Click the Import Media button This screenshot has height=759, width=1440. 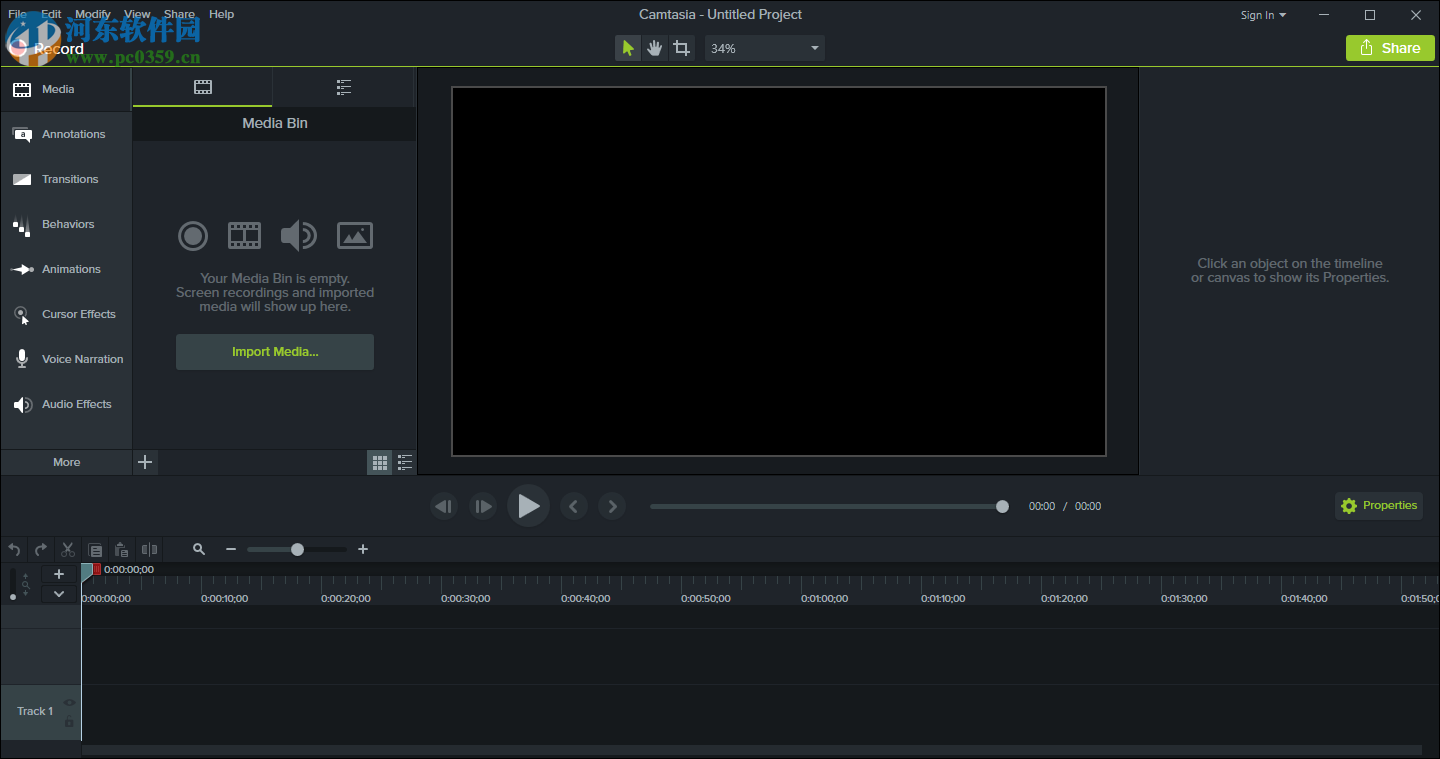274,351
